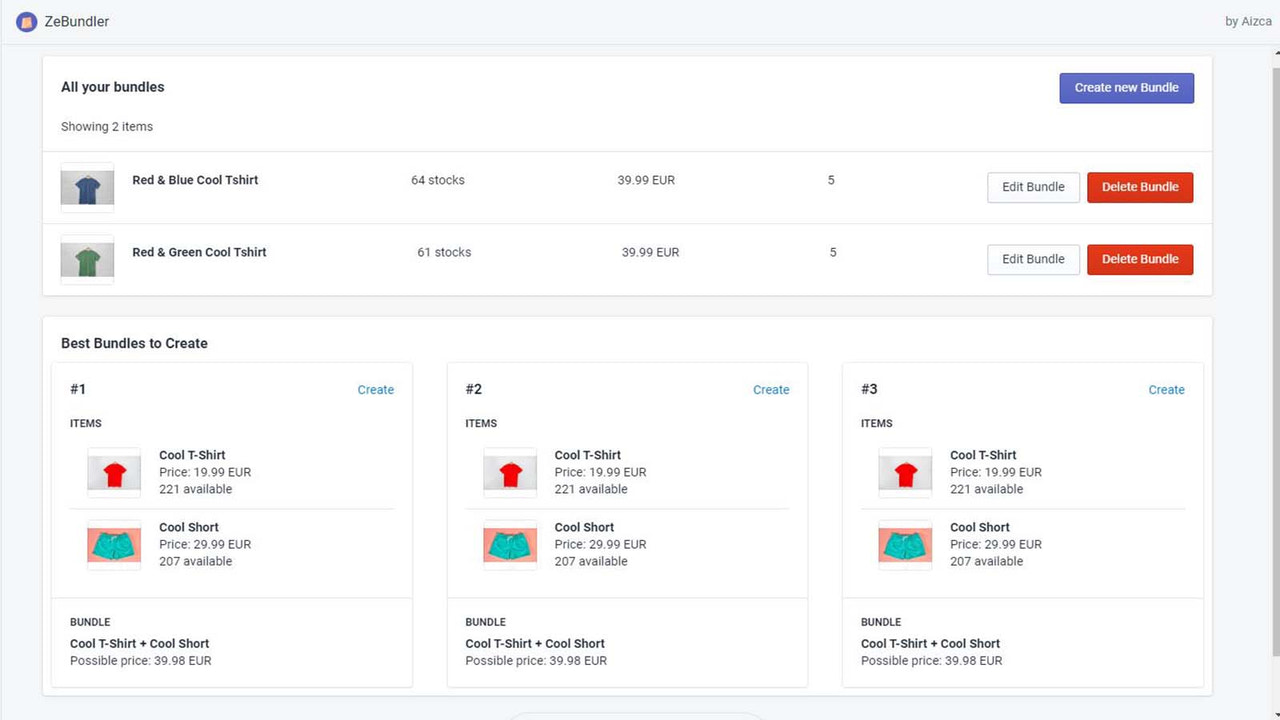
Task: Click Create link on suggestion #3
Action: pyautogui.click(x=1166, y=390)
